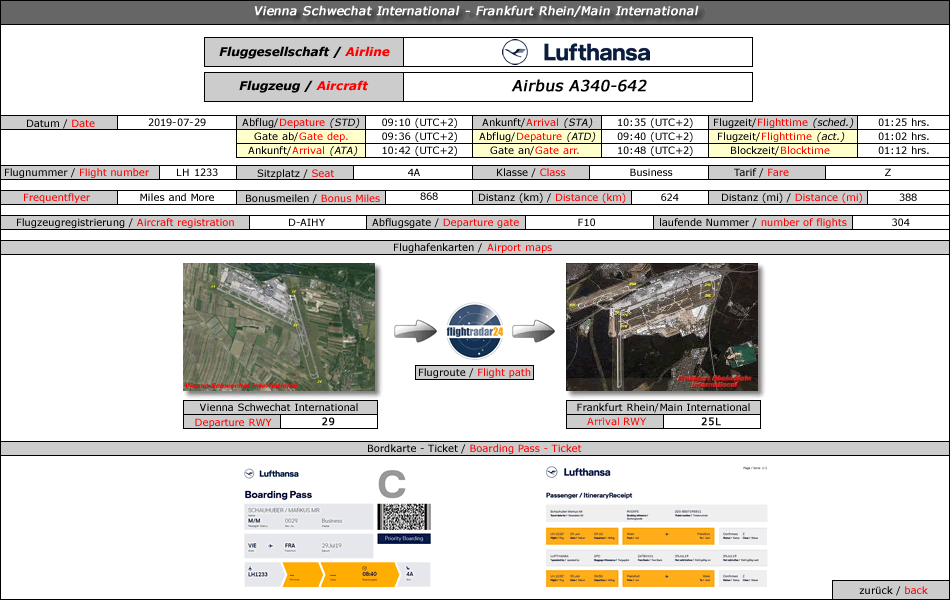Click the flight number LH 1233 value
This screenshot has height=600, width=950.
click(197, 172)
